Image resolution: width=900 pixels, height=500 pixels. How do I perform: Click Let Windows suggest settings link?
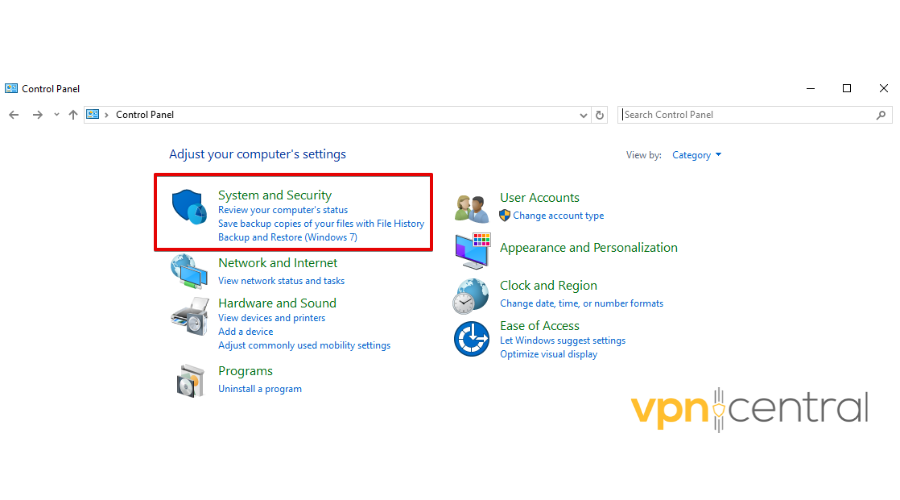click(x=562, y=340)
